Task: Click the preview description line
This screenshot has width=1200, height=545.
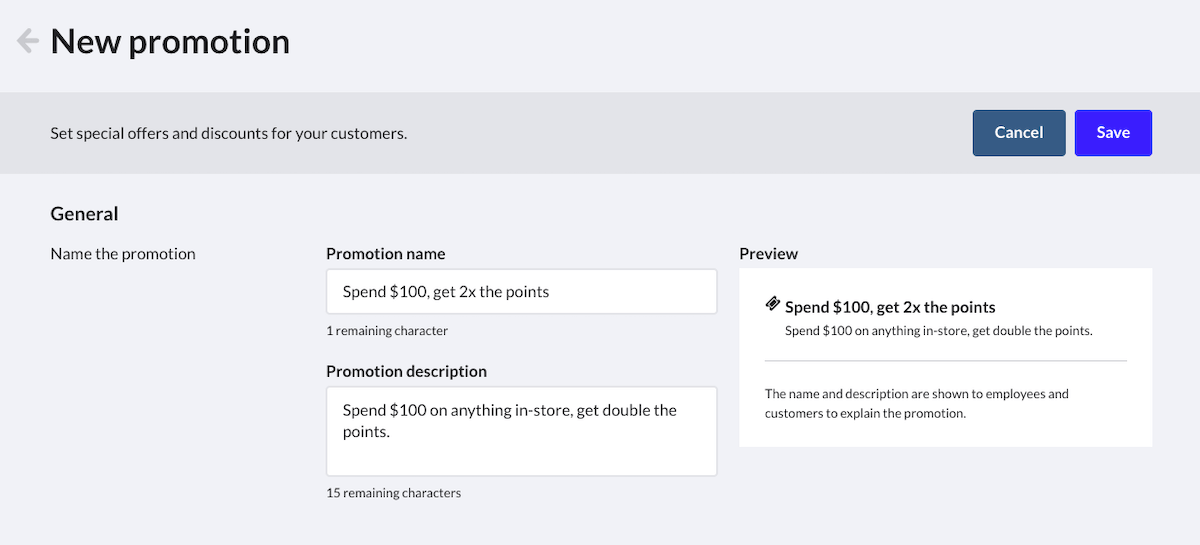Action: 938,331
